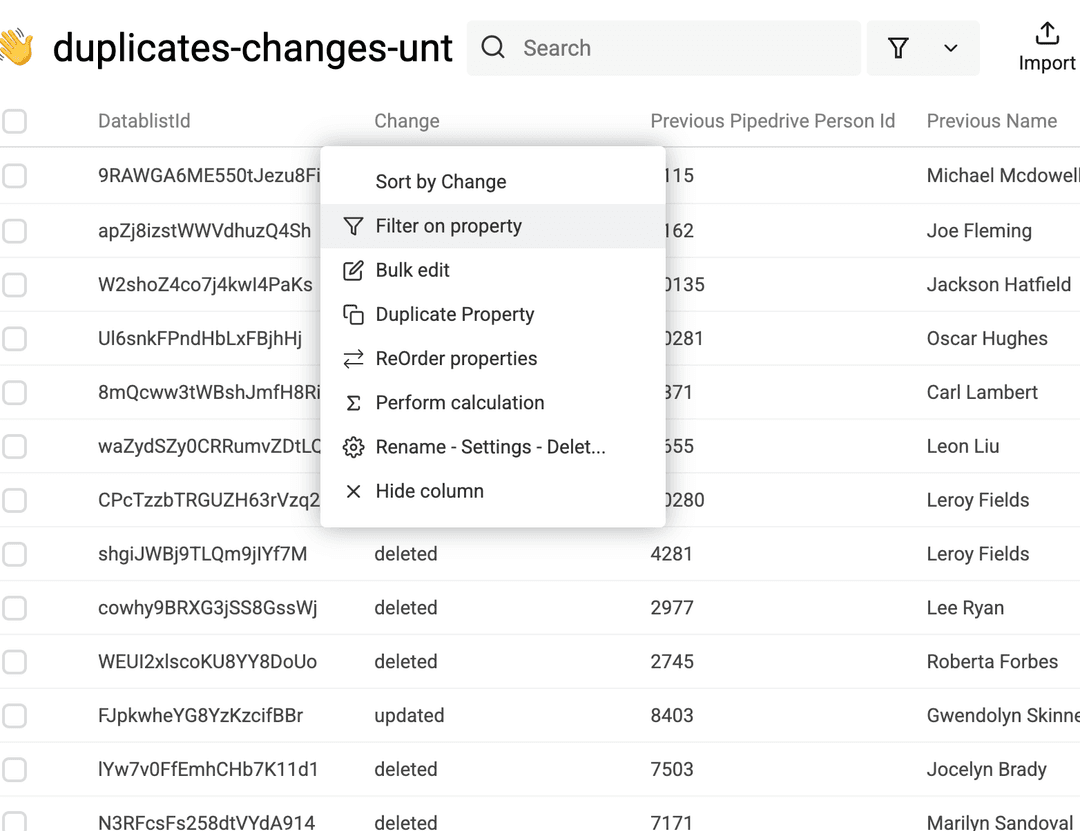Viewport: 1080px width, 831px height.
Task: Select Filter on property in the context menu
Action: (x=448, y=226)
